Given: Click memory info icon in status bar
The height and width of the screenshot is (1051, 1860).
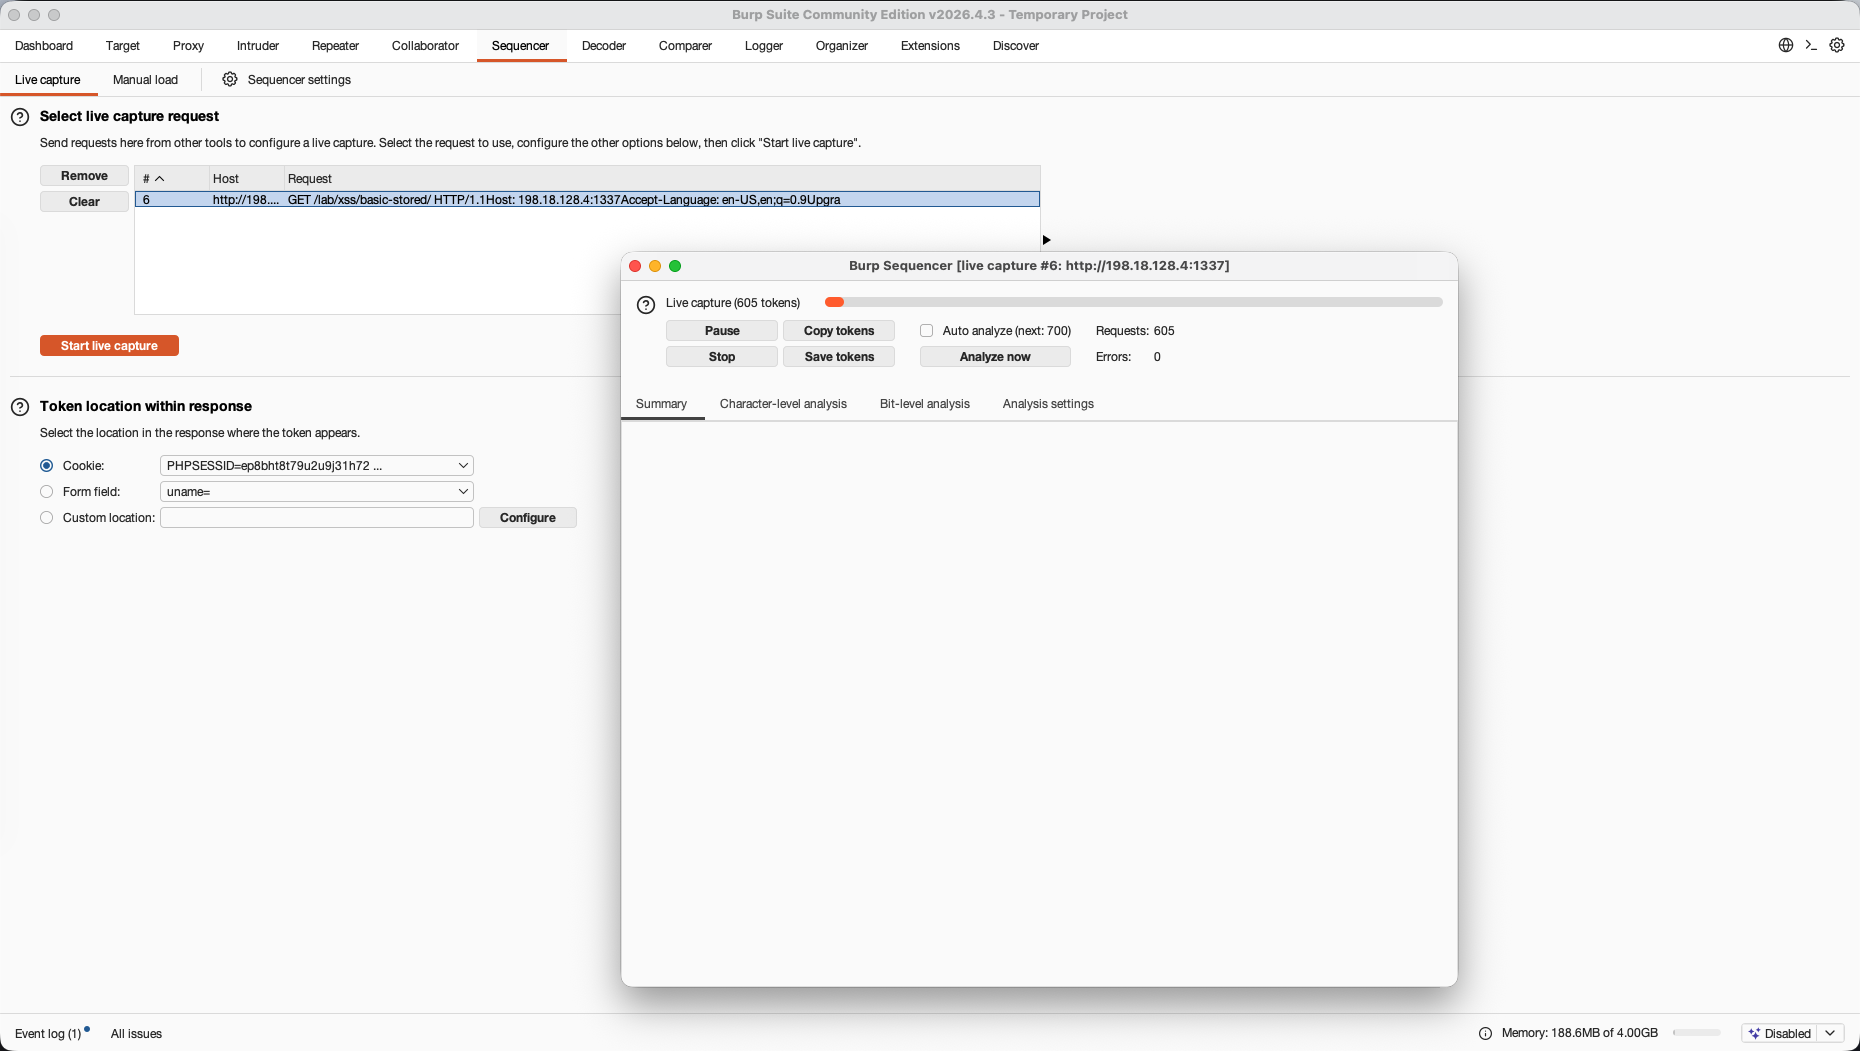Looking at the screenshot, I should coord(1485,1033).
